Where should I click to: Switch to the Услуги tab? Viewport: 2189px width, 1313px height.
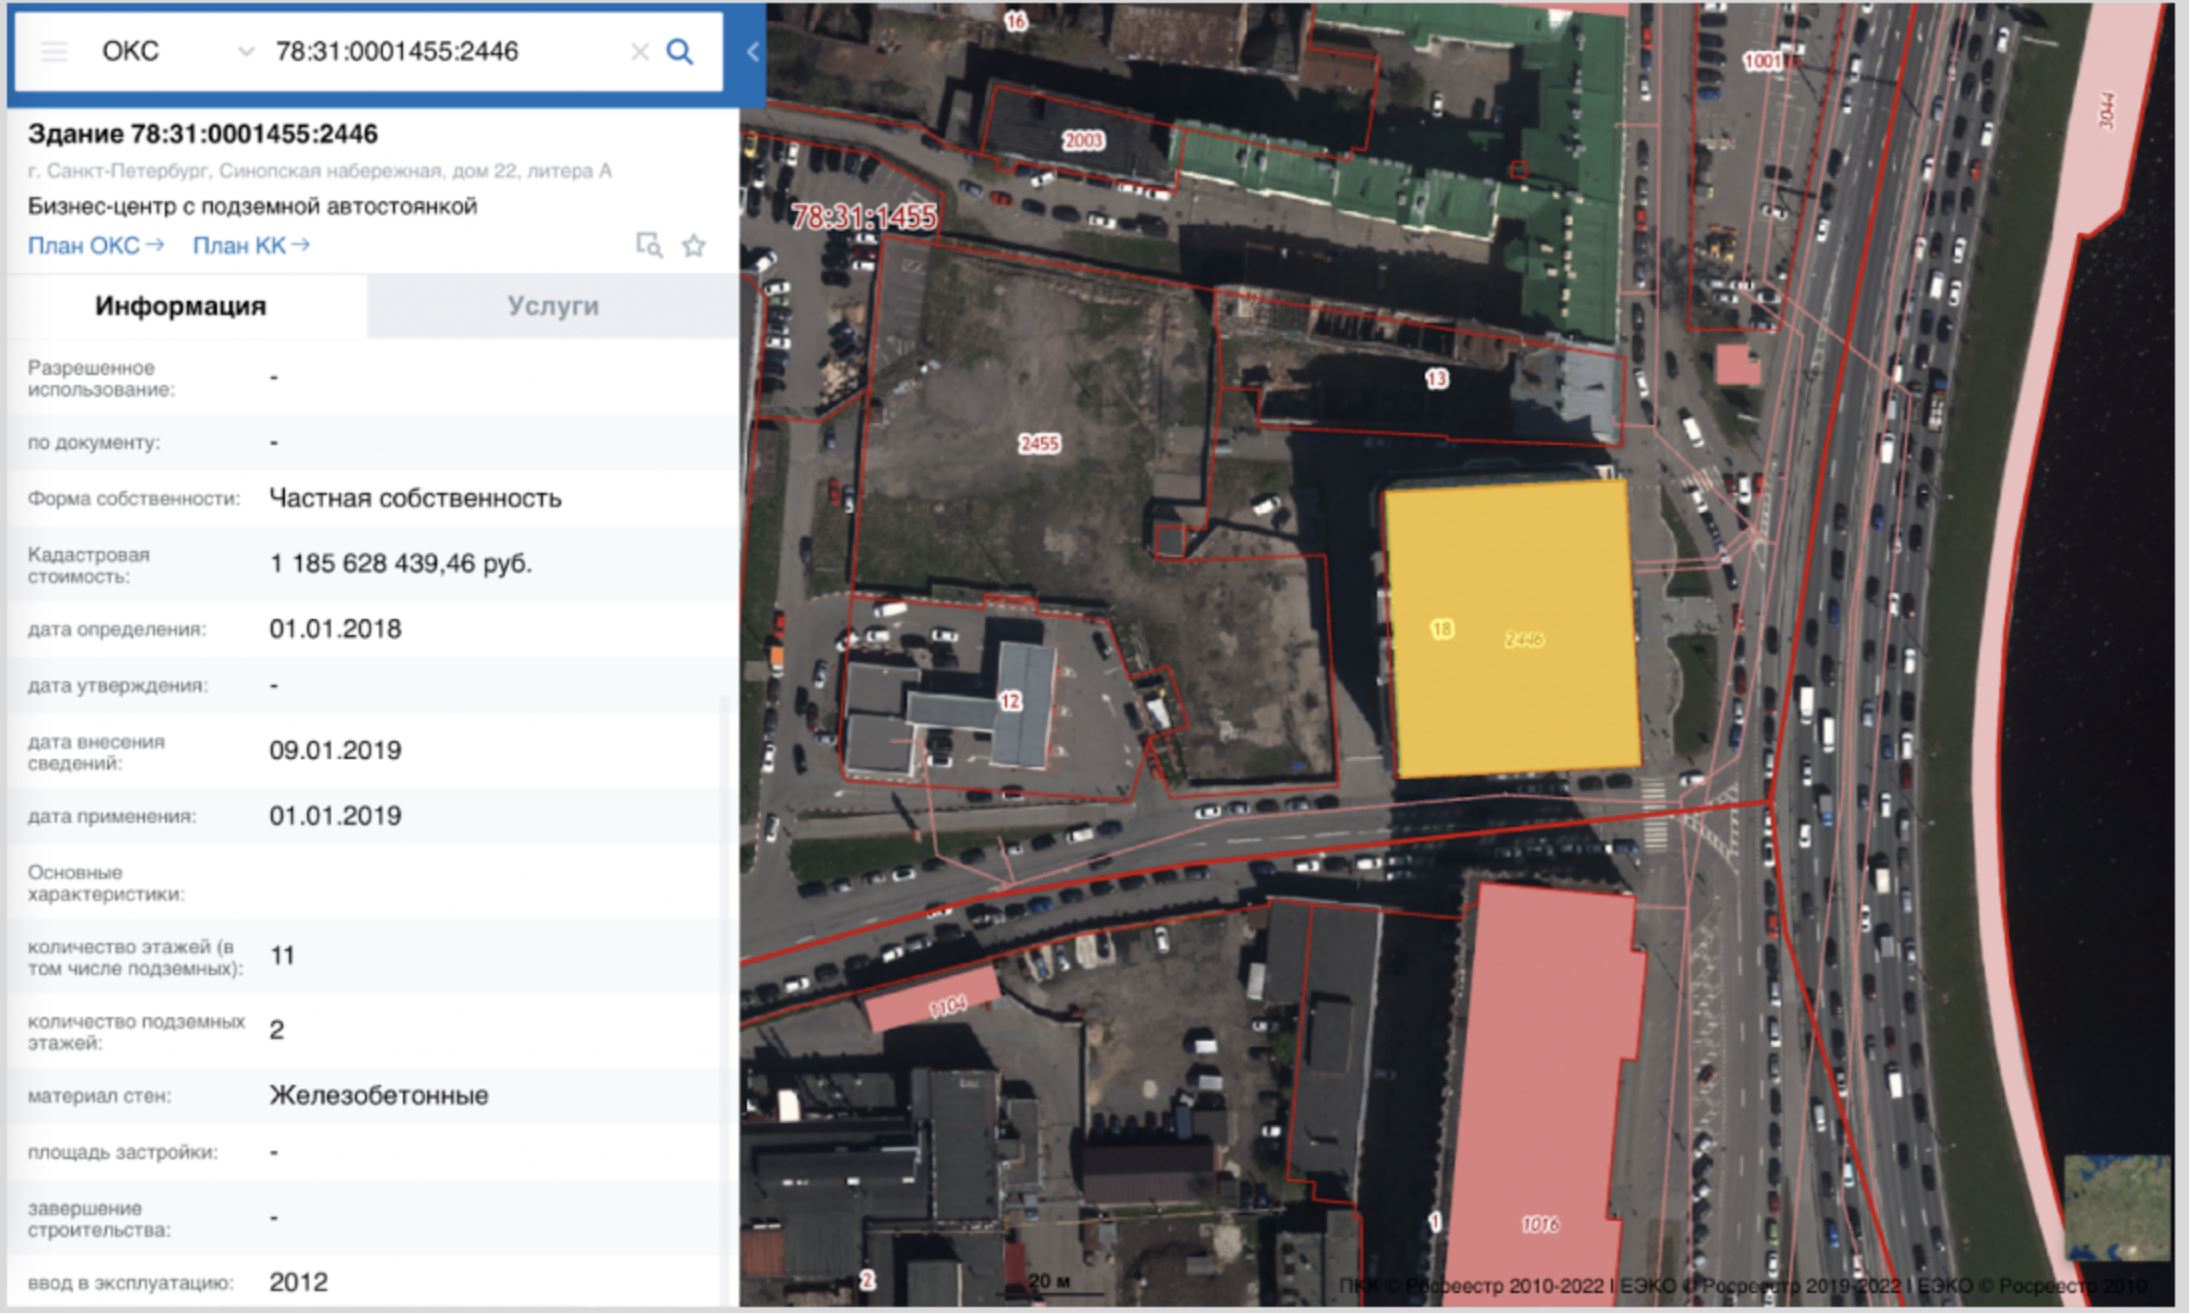click(x=552, y=306)
